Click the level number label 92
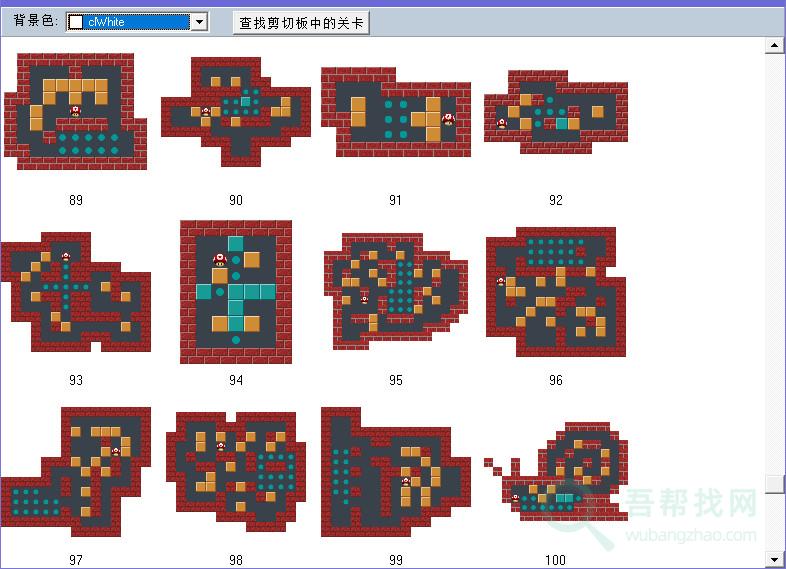 click(555, 200)
